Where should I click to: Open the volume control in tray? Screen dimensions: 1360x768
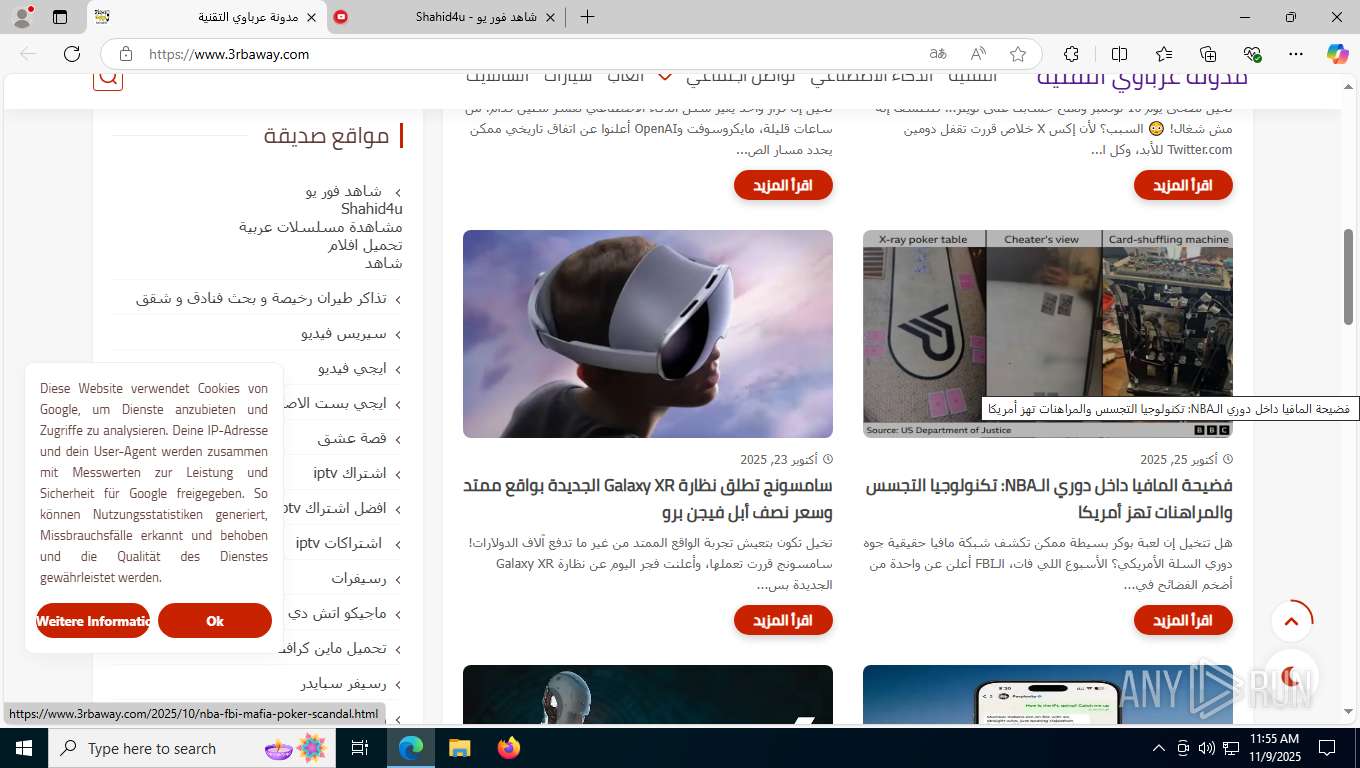click(x=1206, y=748)
